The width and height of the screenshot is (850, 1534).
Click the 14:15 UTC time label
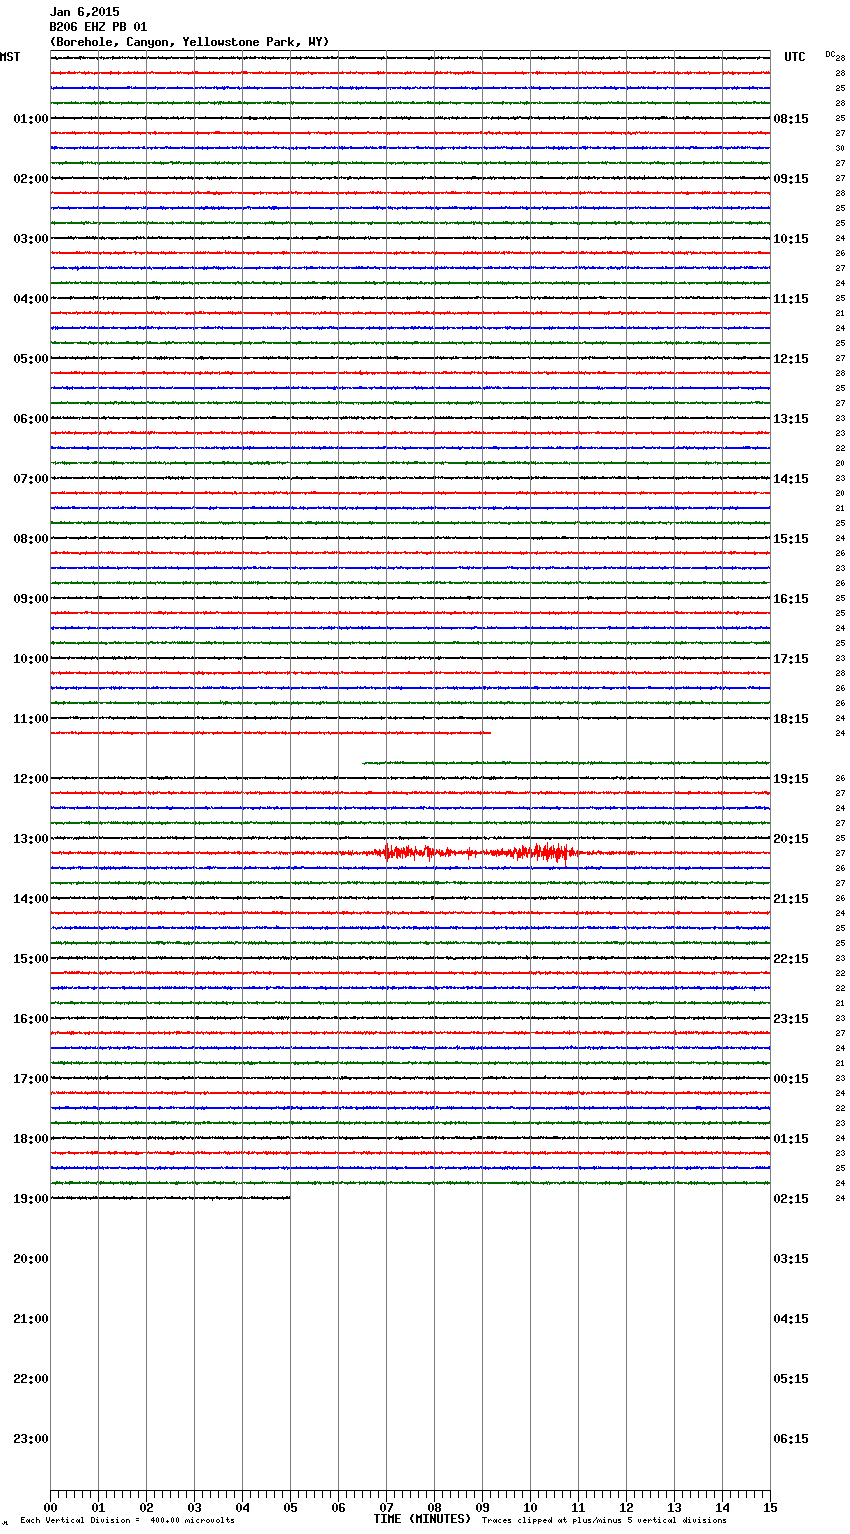coord(791,479)
